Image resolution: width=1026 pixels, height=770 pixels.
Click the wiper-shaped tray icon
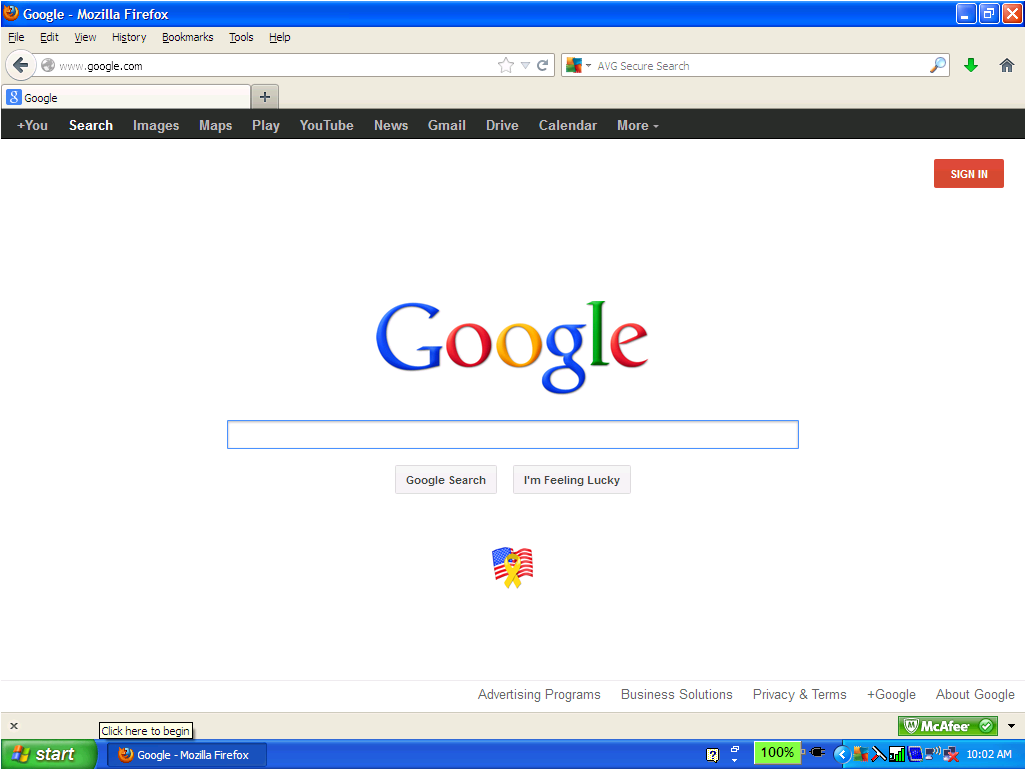(x=879, y=754)
